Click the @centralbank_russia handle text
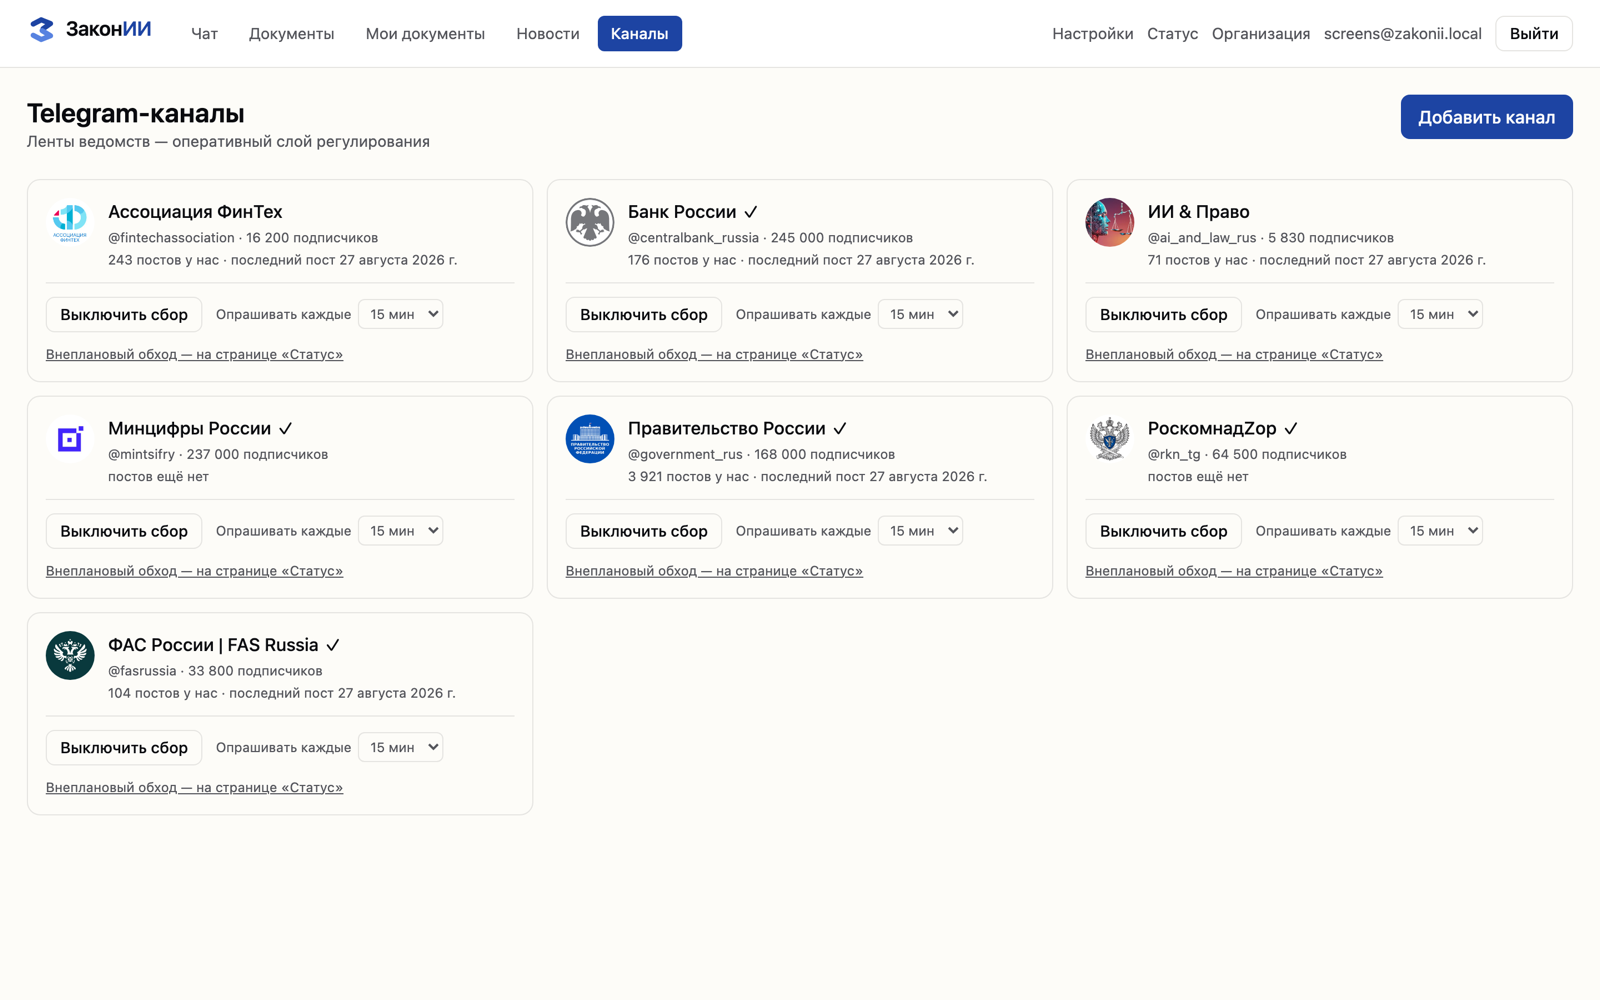The height and width of the screenshot is (1000, 1600). [x=693, y=238]
